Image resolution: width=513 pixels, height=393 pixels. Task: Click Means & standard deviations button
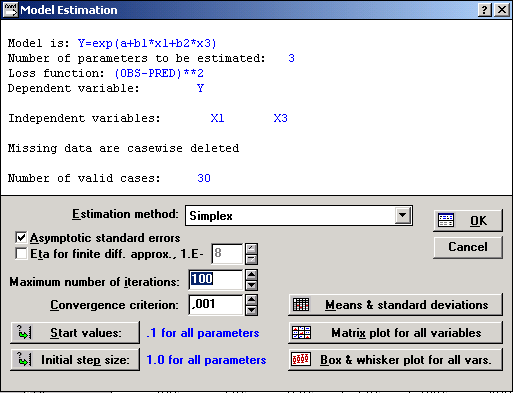(x=395, y=305)
